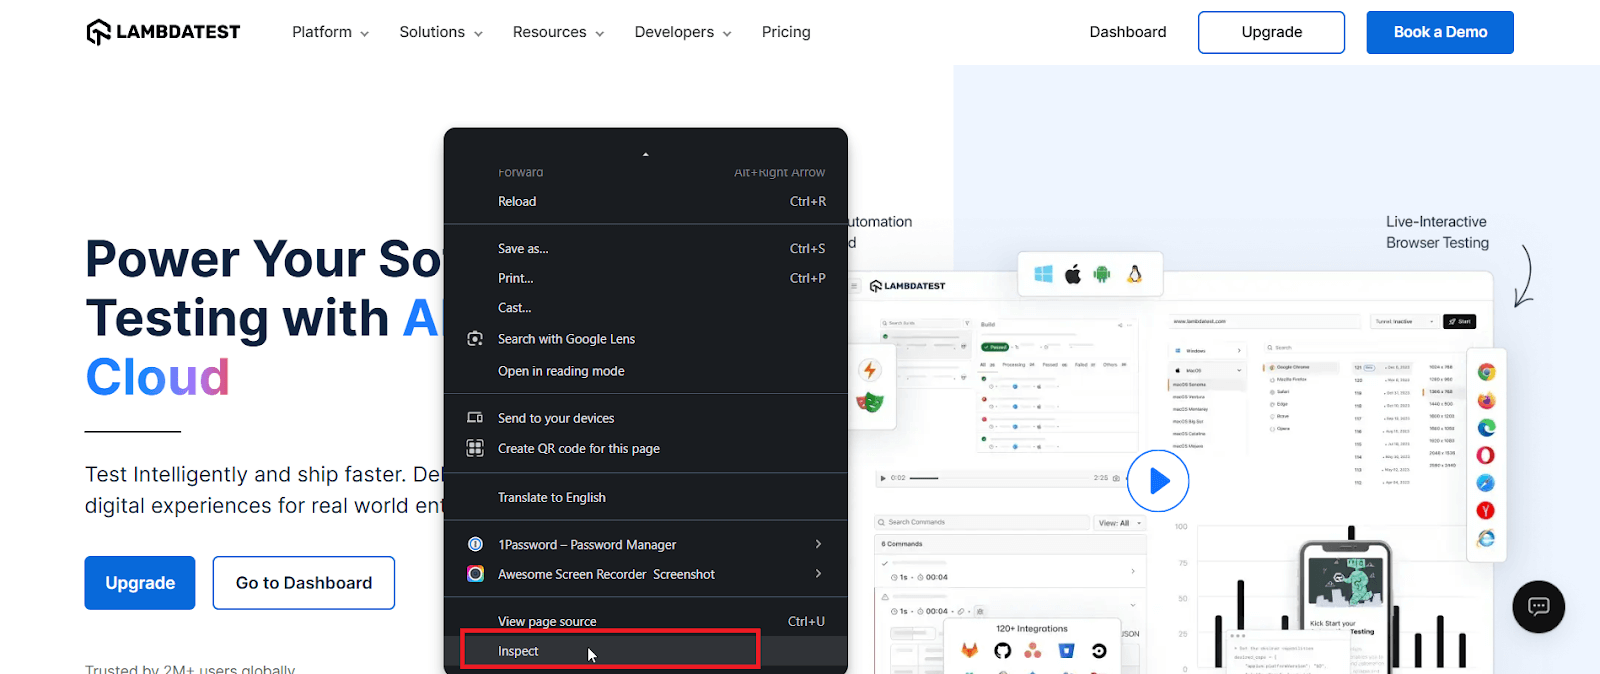Click the Apple OS icon
The width and height of the screenshot is (1600, 674).
click(x=1073, y=274)
